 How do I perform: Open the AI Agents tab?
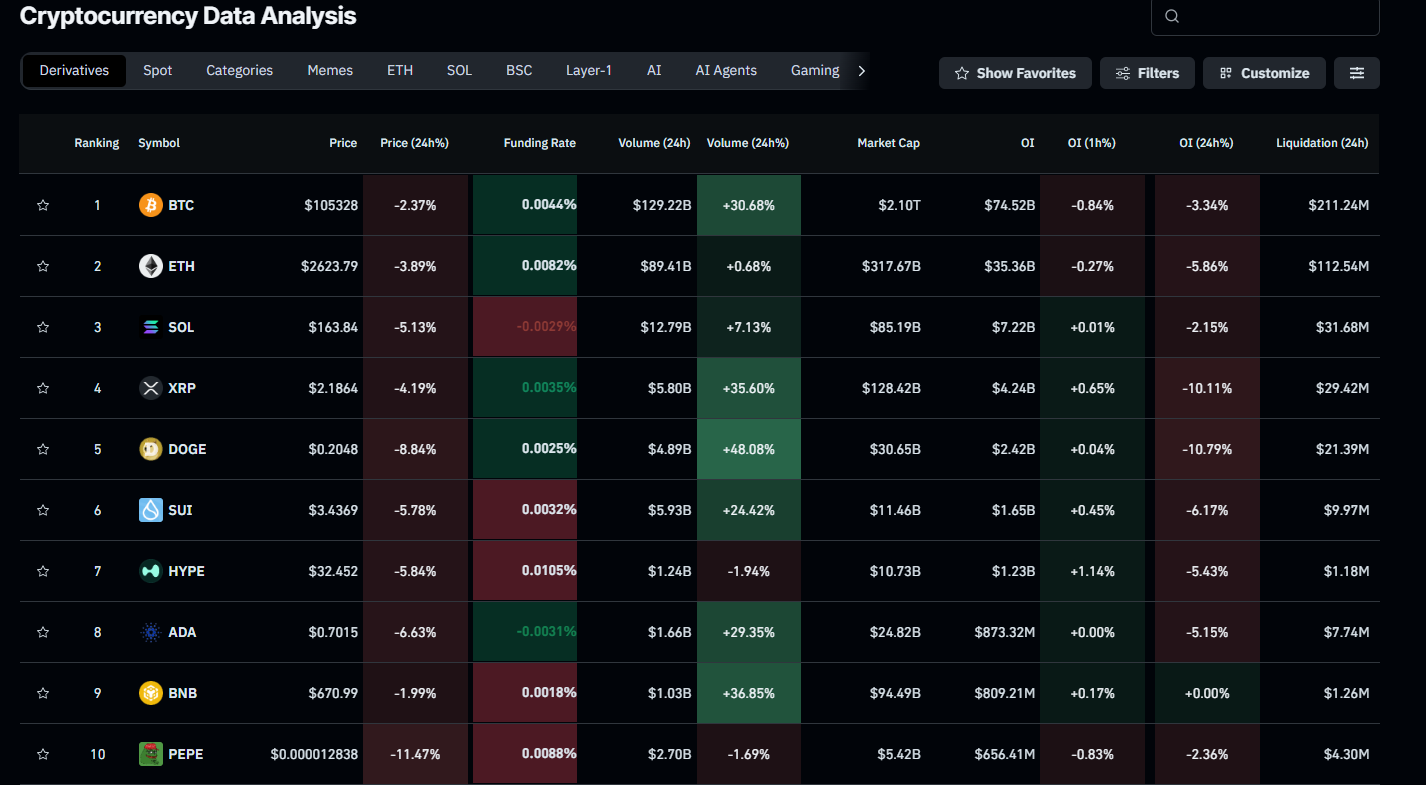point(726,71)
